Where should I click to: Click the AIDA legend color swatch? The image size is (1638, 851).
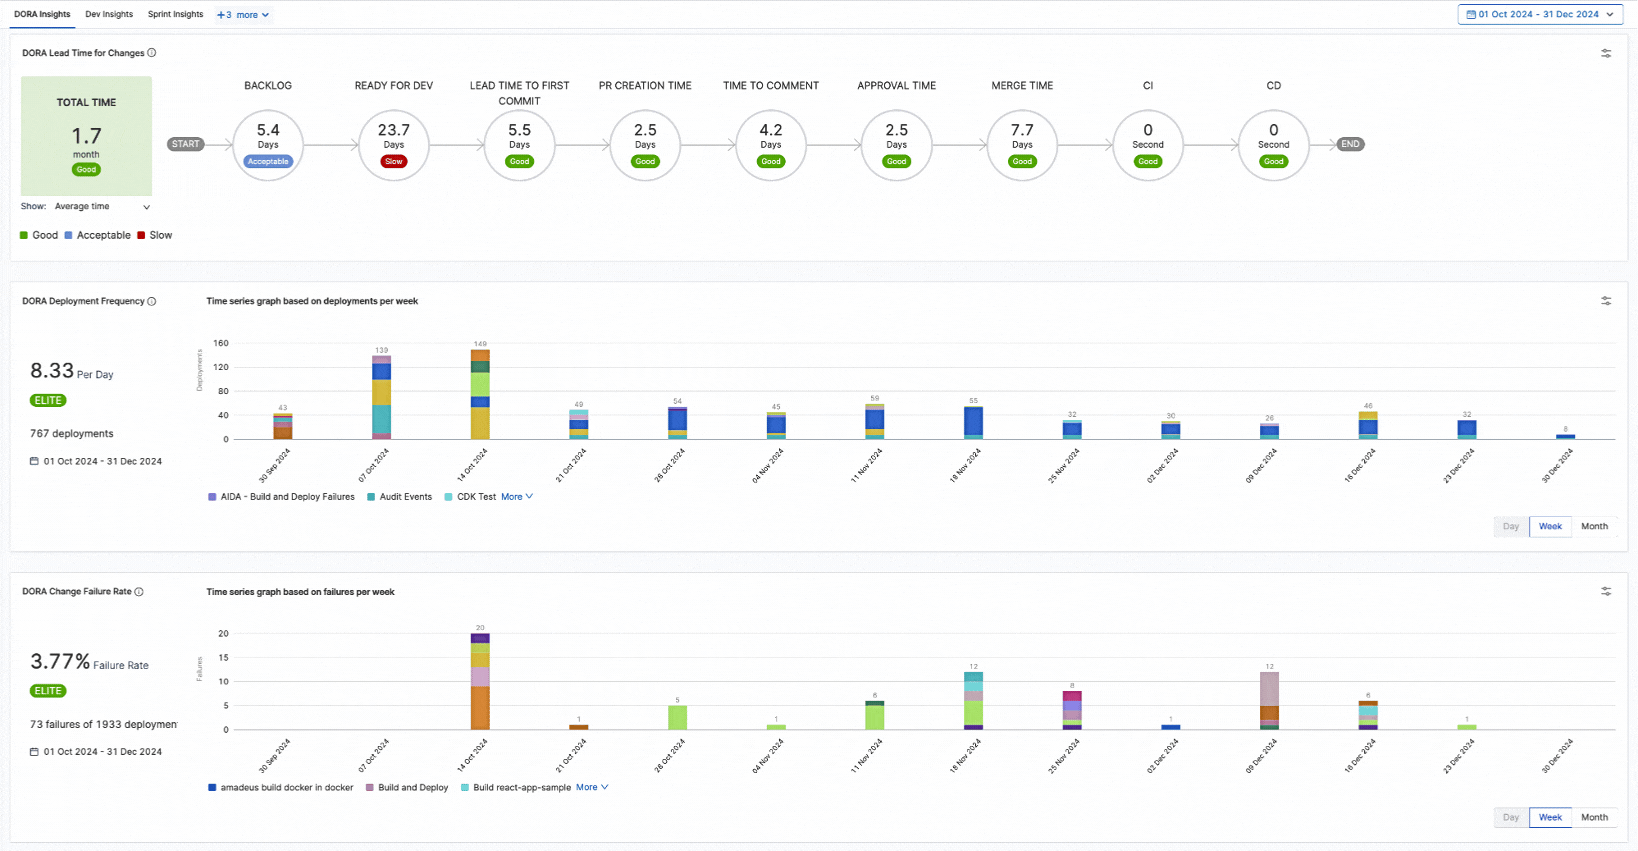tap(212, 497)
